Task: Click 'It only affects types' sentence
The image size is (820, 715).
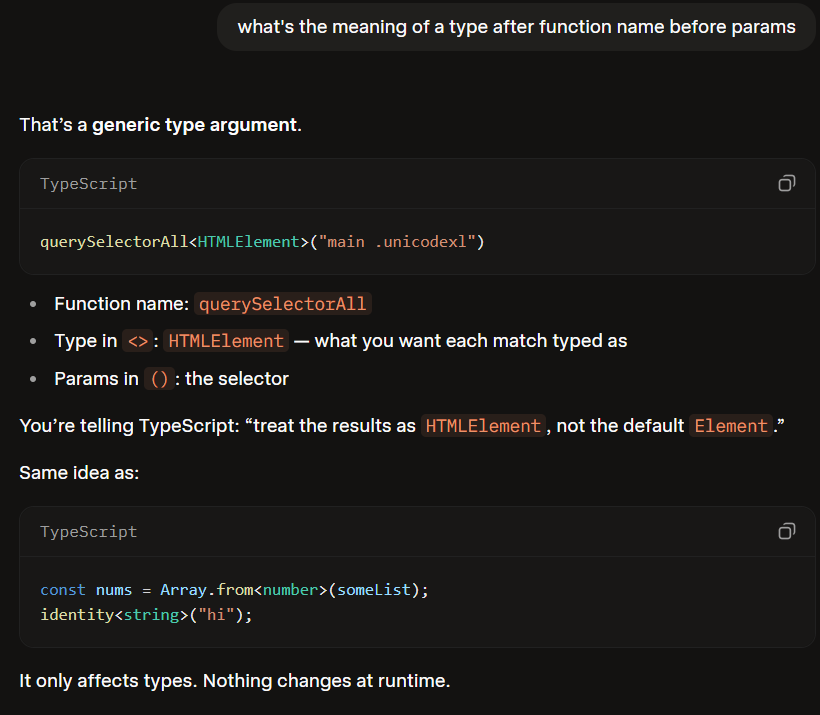Action: [x=234, y=680]
